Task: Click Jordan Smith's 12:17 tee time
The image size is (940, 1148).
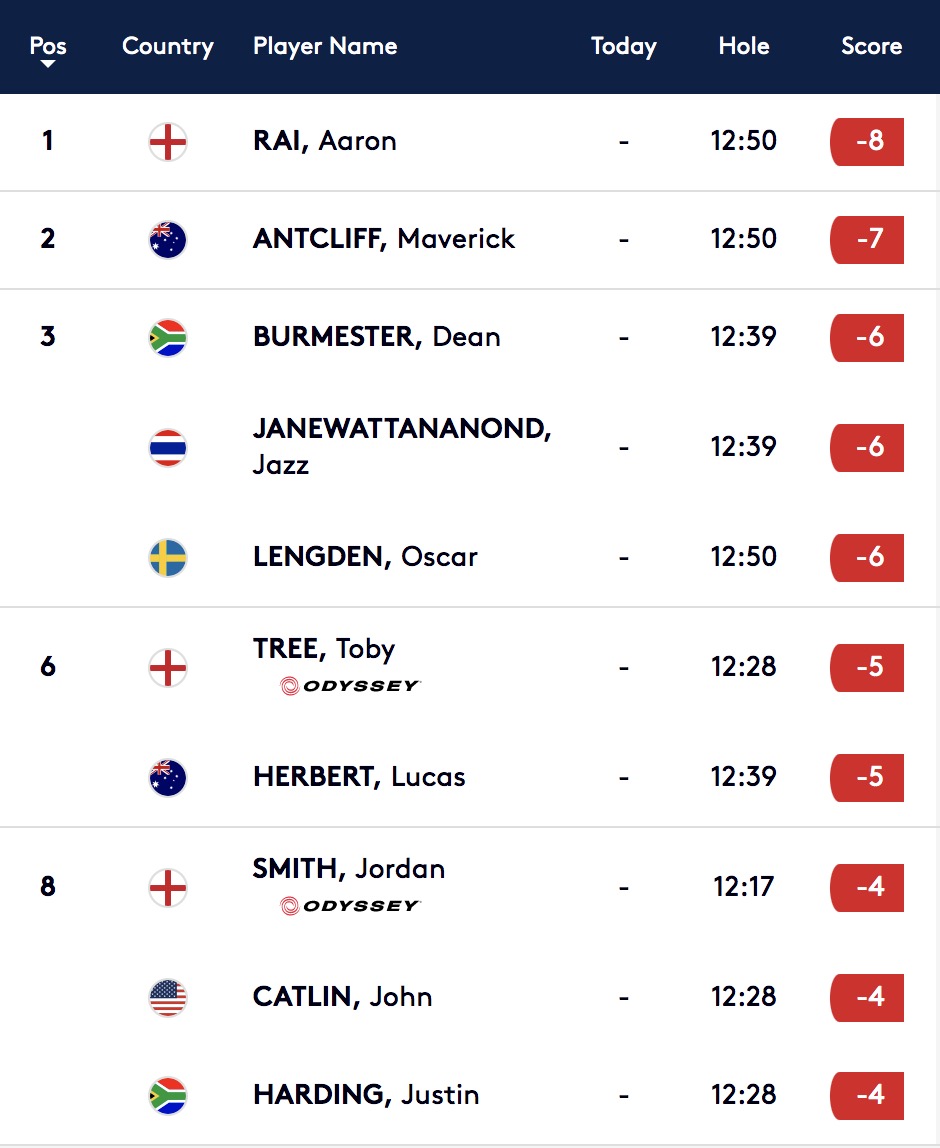Action: pos(744,887)
